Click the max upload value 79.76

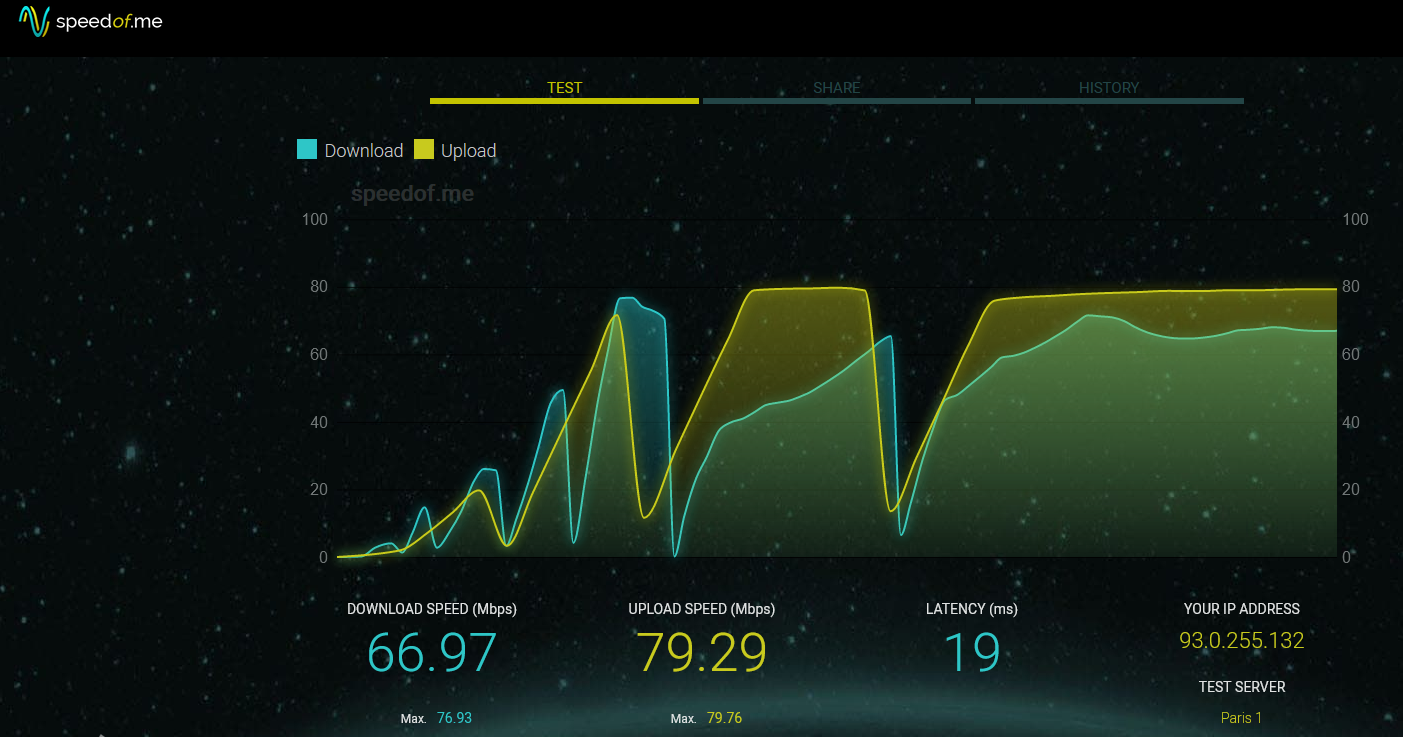tap(724, 718)
